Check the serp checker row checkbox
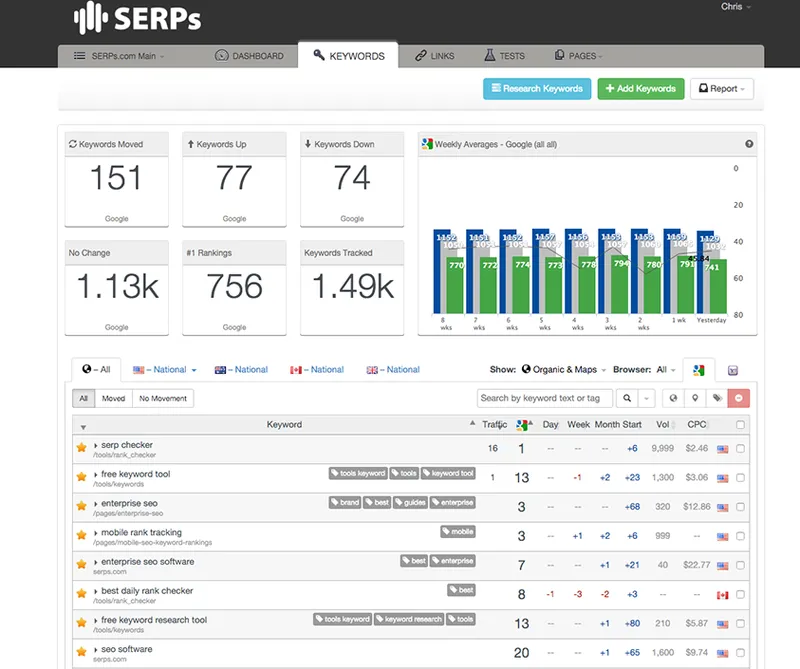Screen dimensions: 800x669 point(740,449)
